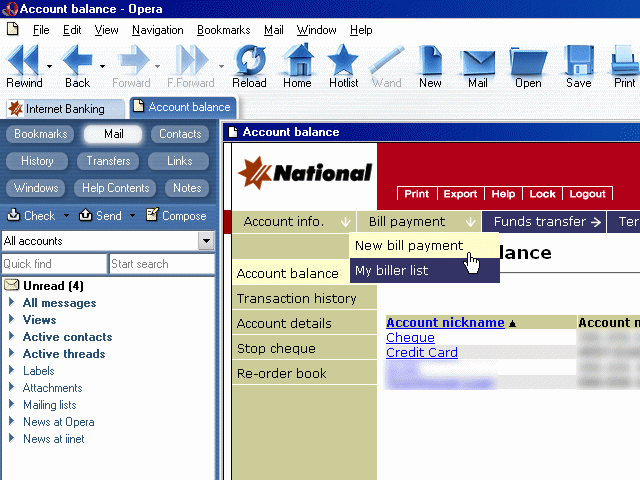The image size is (640, 480).
Task: Expand Mailing lists tree item
Action: coord(12,404)
